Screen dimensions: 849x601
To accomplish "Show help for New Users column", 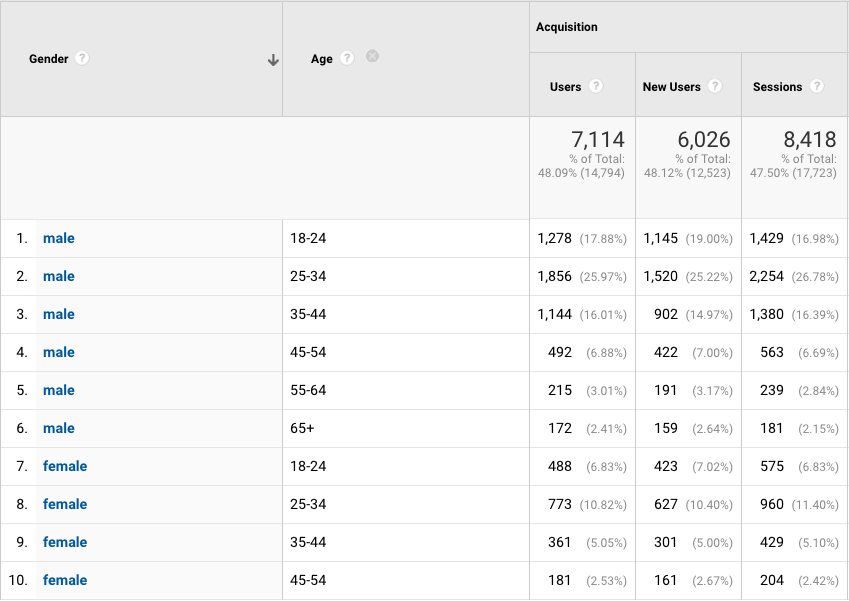I will click(715, 87).
